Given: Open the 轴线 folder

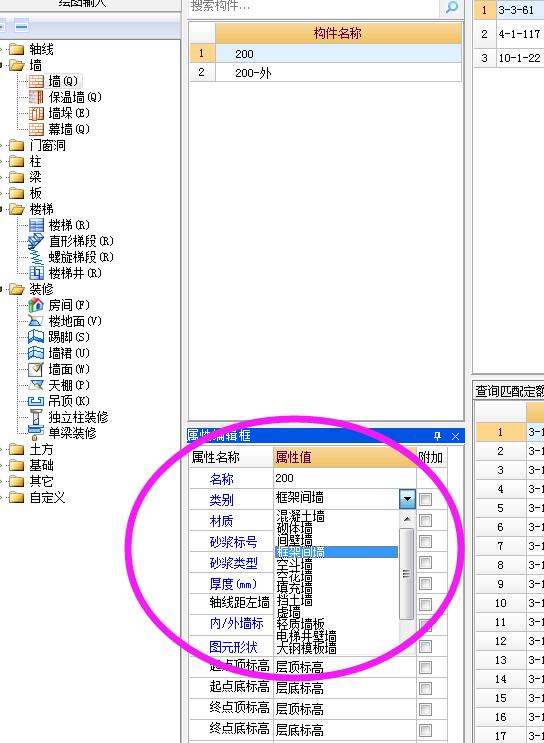Looking at the screenshot, I should pyautogui.click(x=17, y=49).
